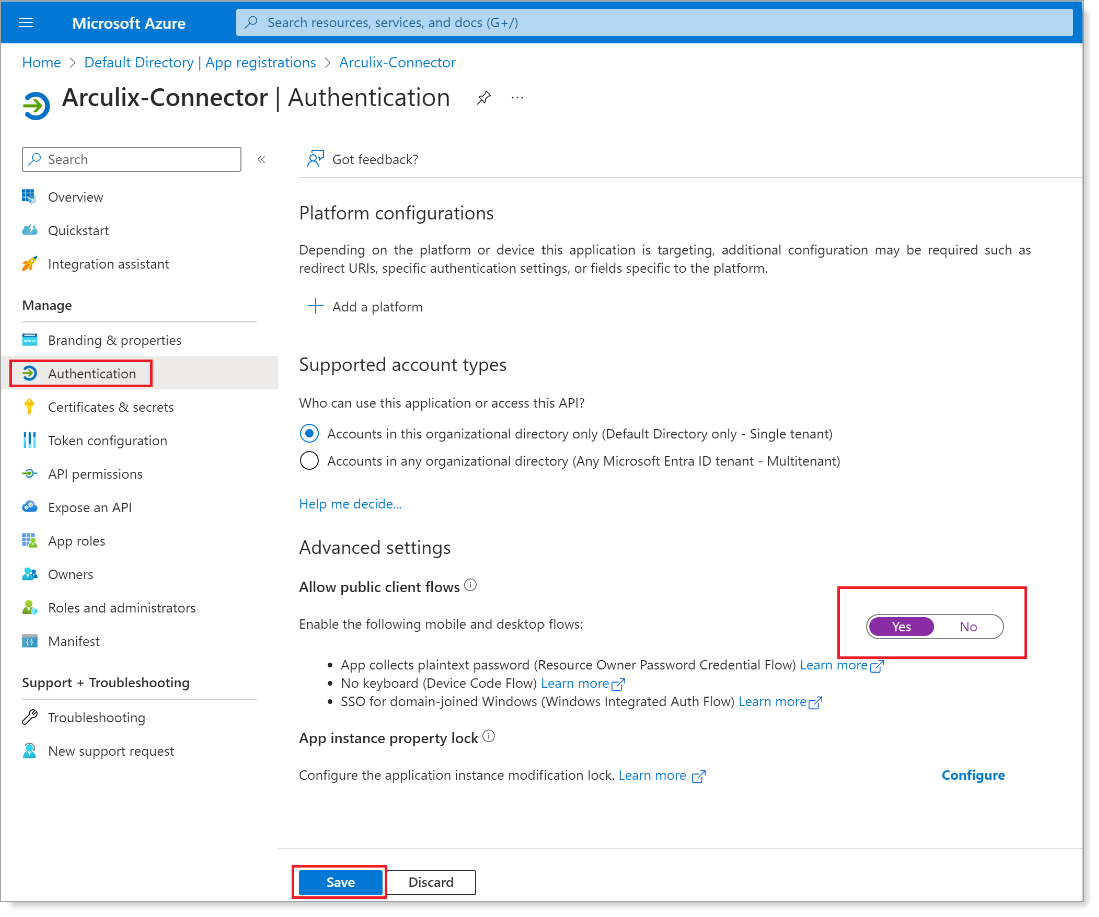Open Troubleshooting in the sidebar
Image resolution: width=1099 pixels, height=917 pixels.
click(x=97, y=717)
